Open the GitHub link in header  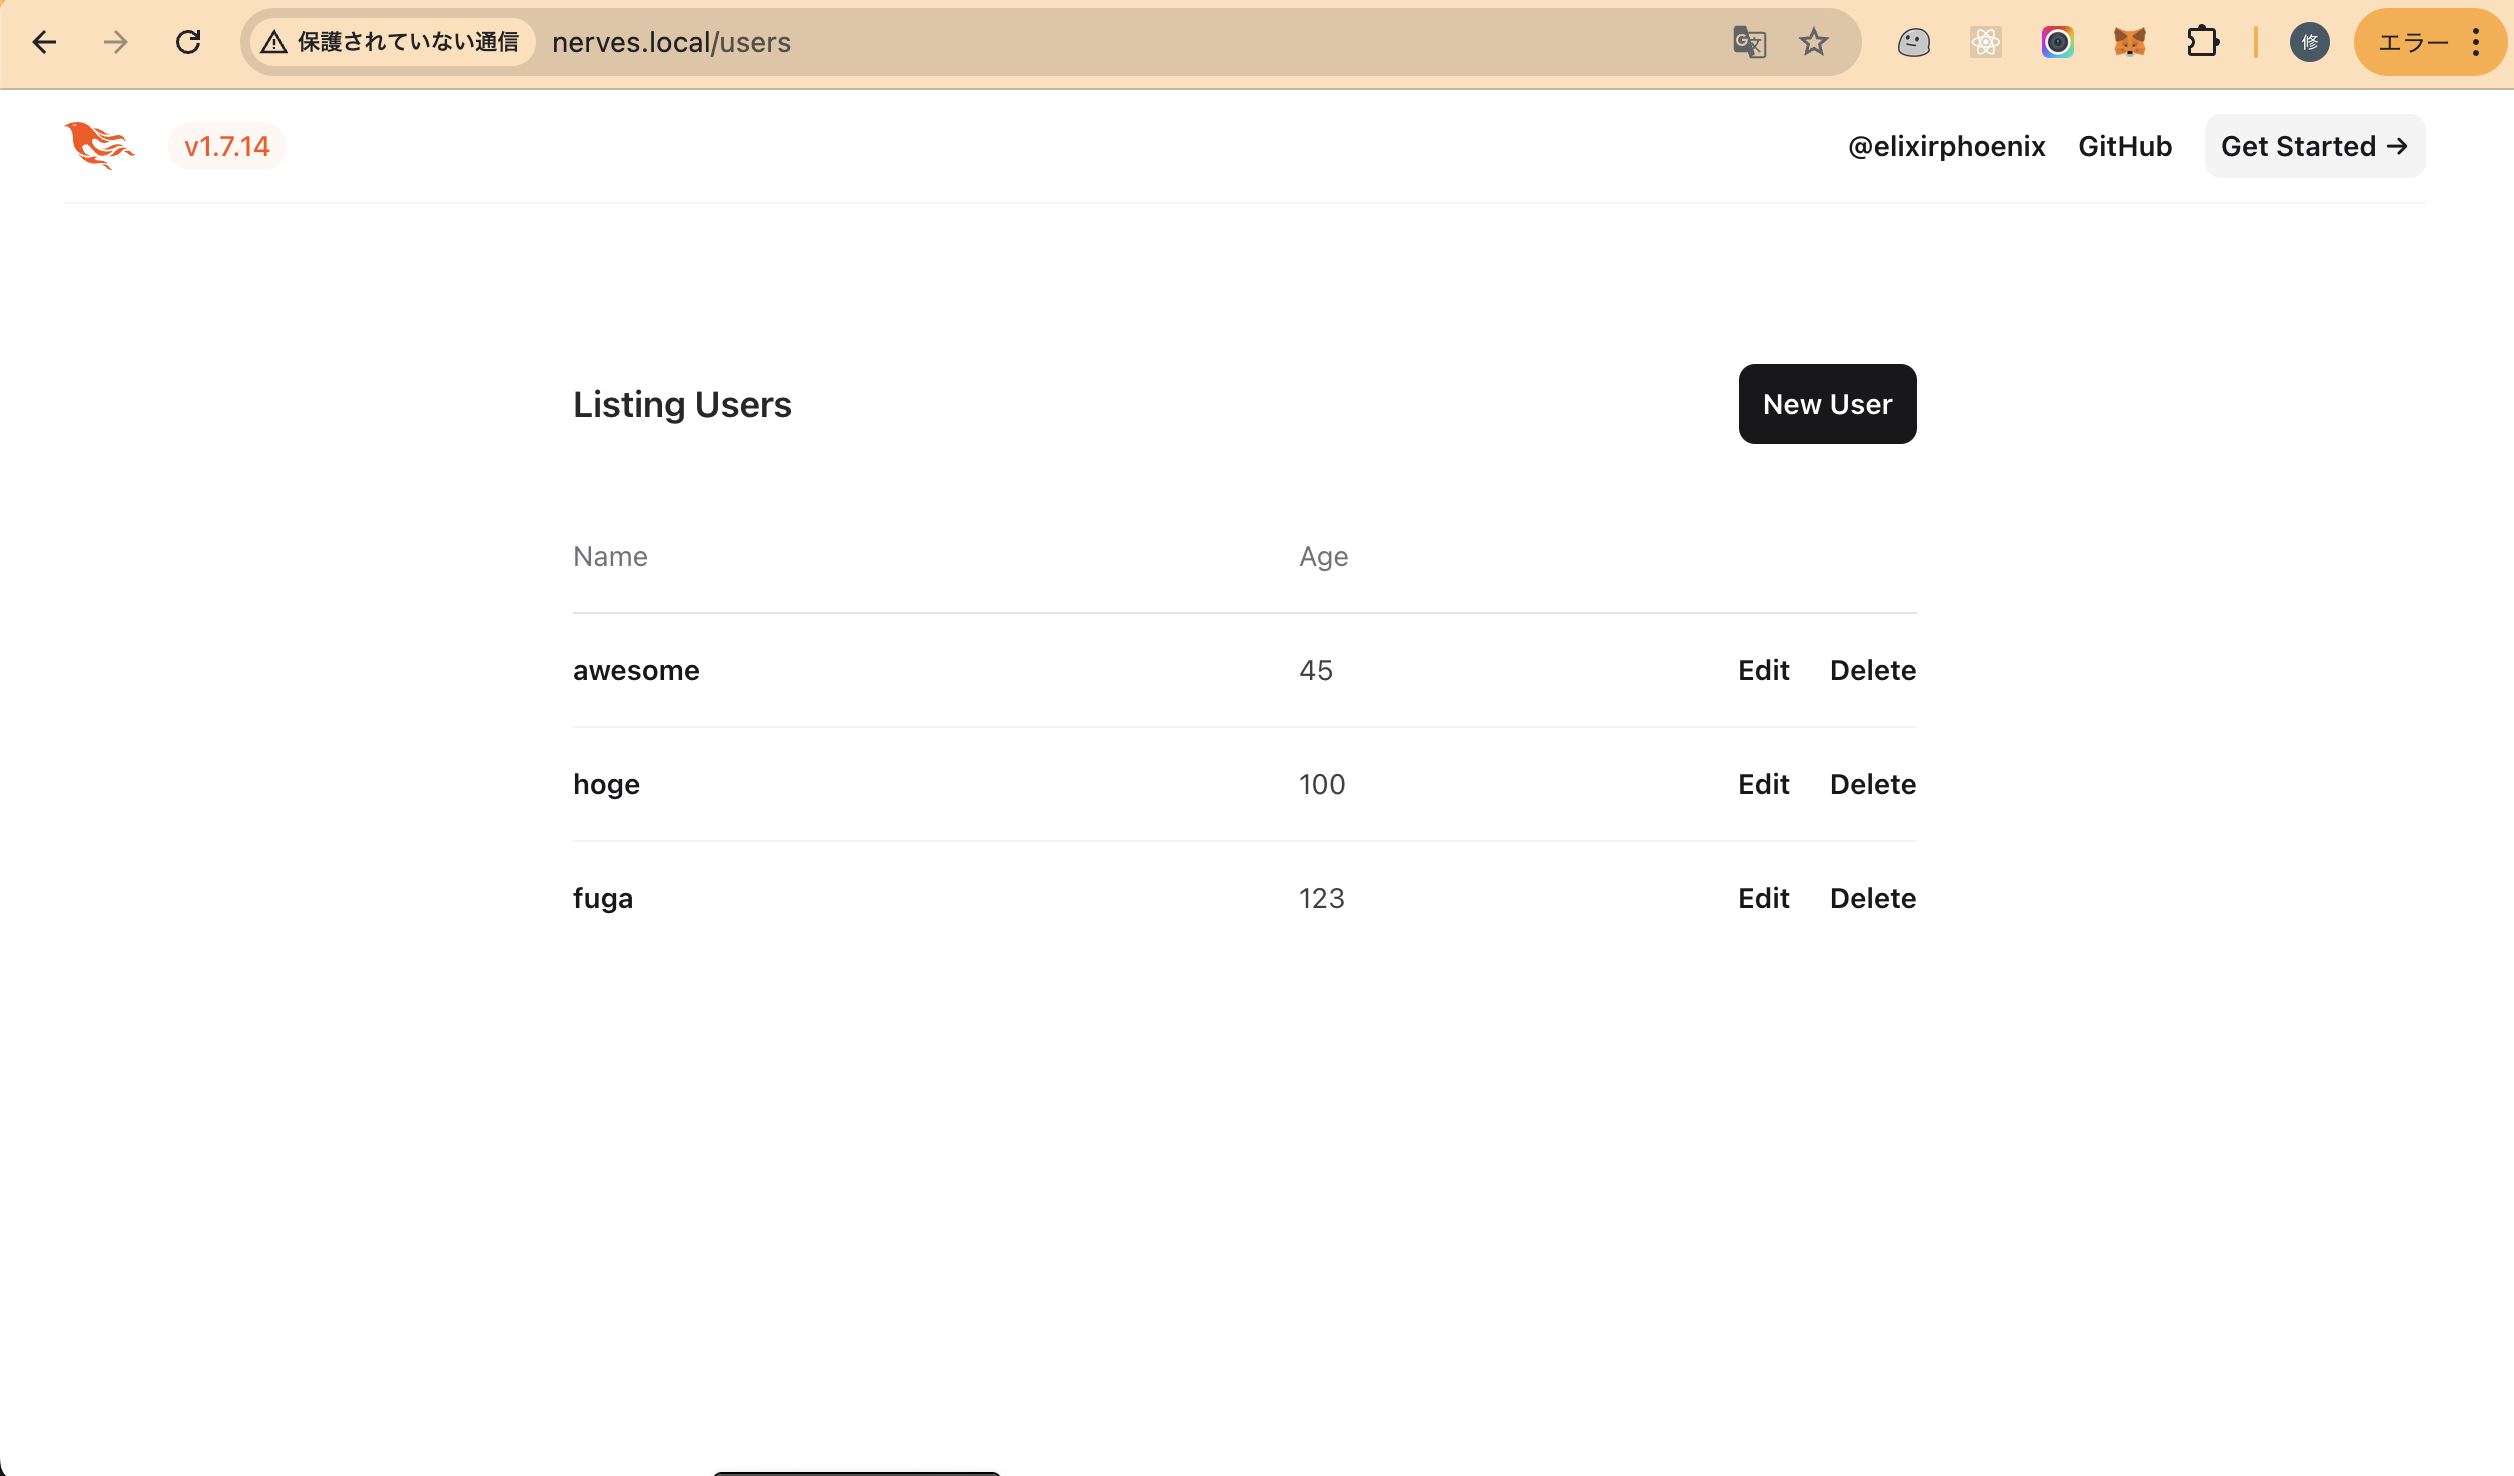pyautogui.click(x=2124, y=146)
